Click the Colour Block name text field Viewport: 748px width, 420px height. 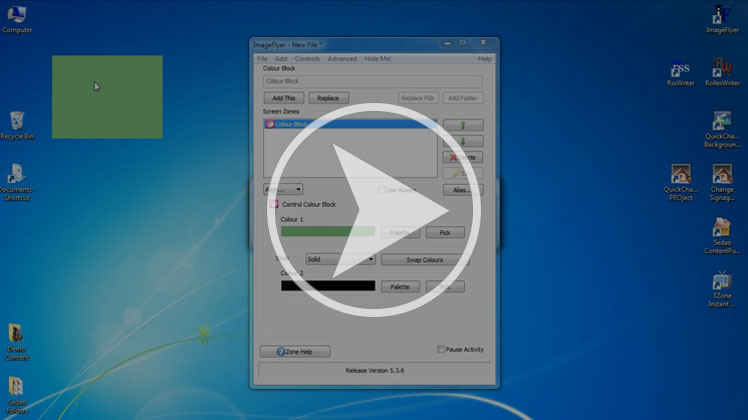373,81
